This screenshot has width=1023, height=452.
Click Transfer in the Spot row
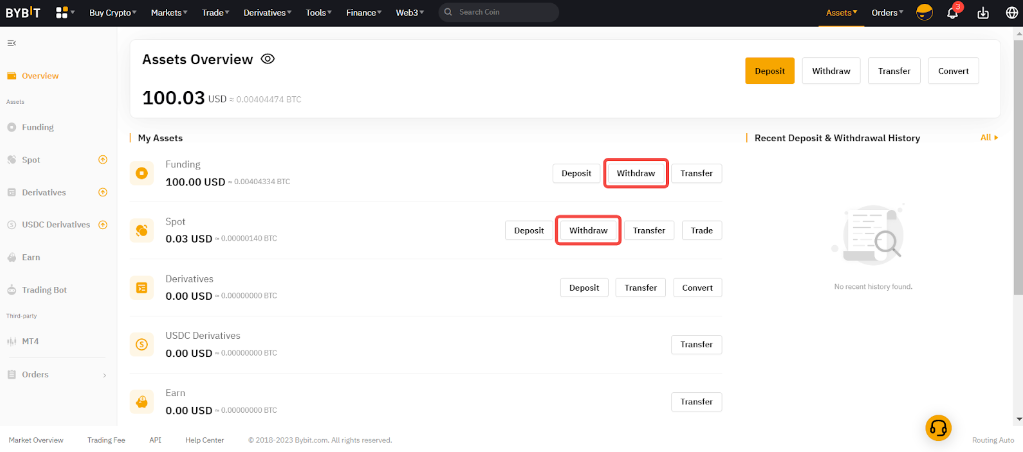pyautogui.click(x=649, y=230)
